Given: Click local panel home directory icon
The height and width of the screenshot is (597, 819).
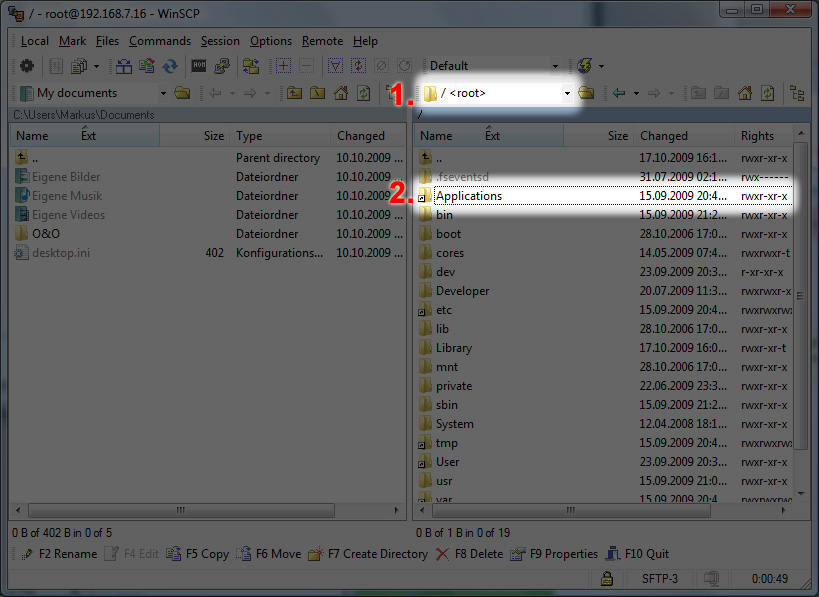Looking at the screenshot, I should point(341,93).
